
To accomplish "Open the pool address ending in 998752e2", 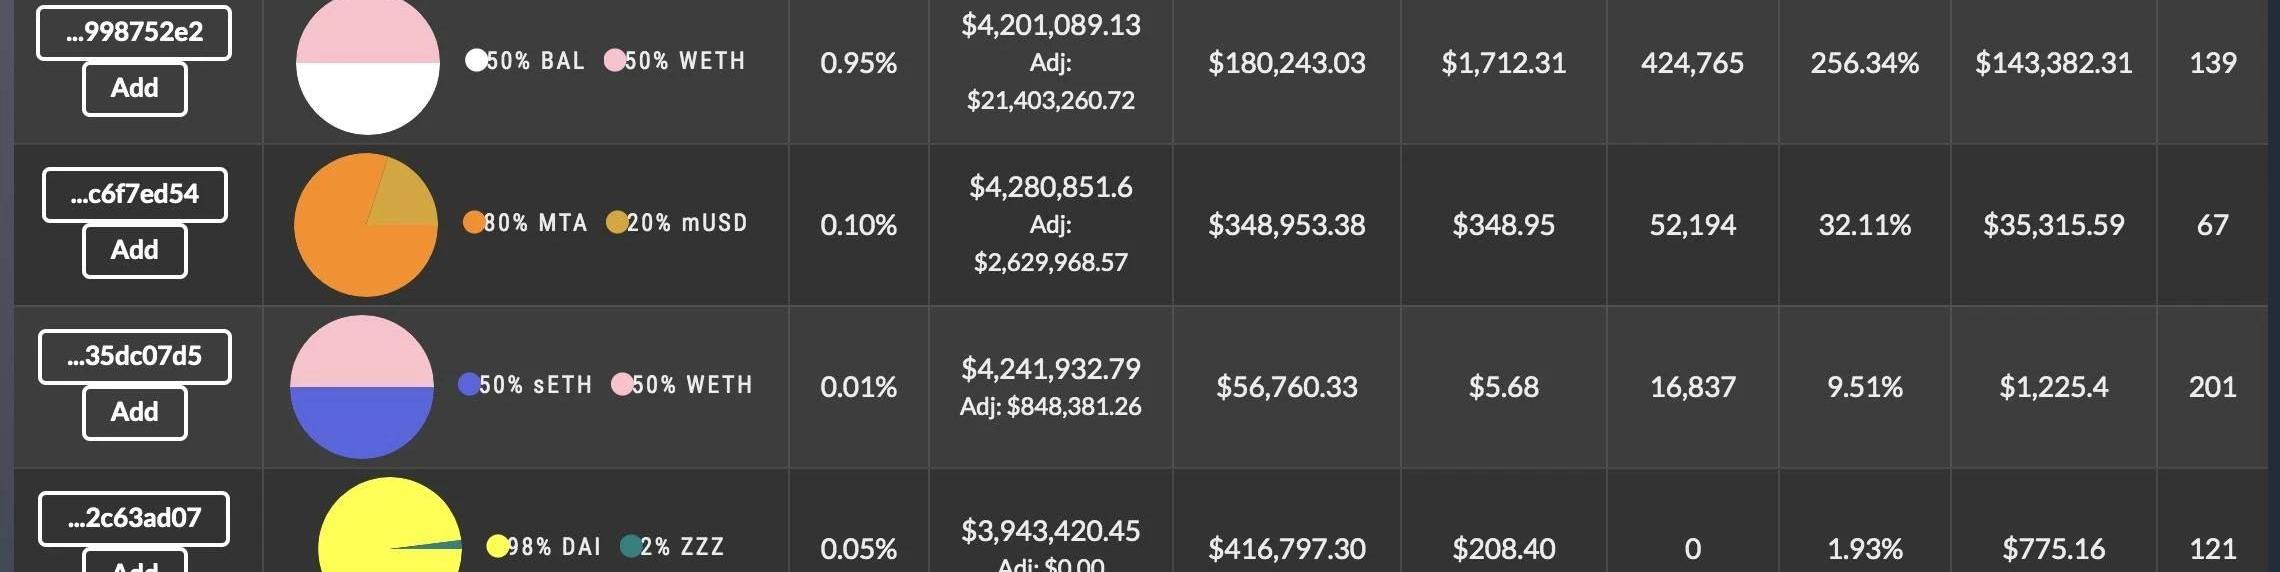I will click(134, 32).
